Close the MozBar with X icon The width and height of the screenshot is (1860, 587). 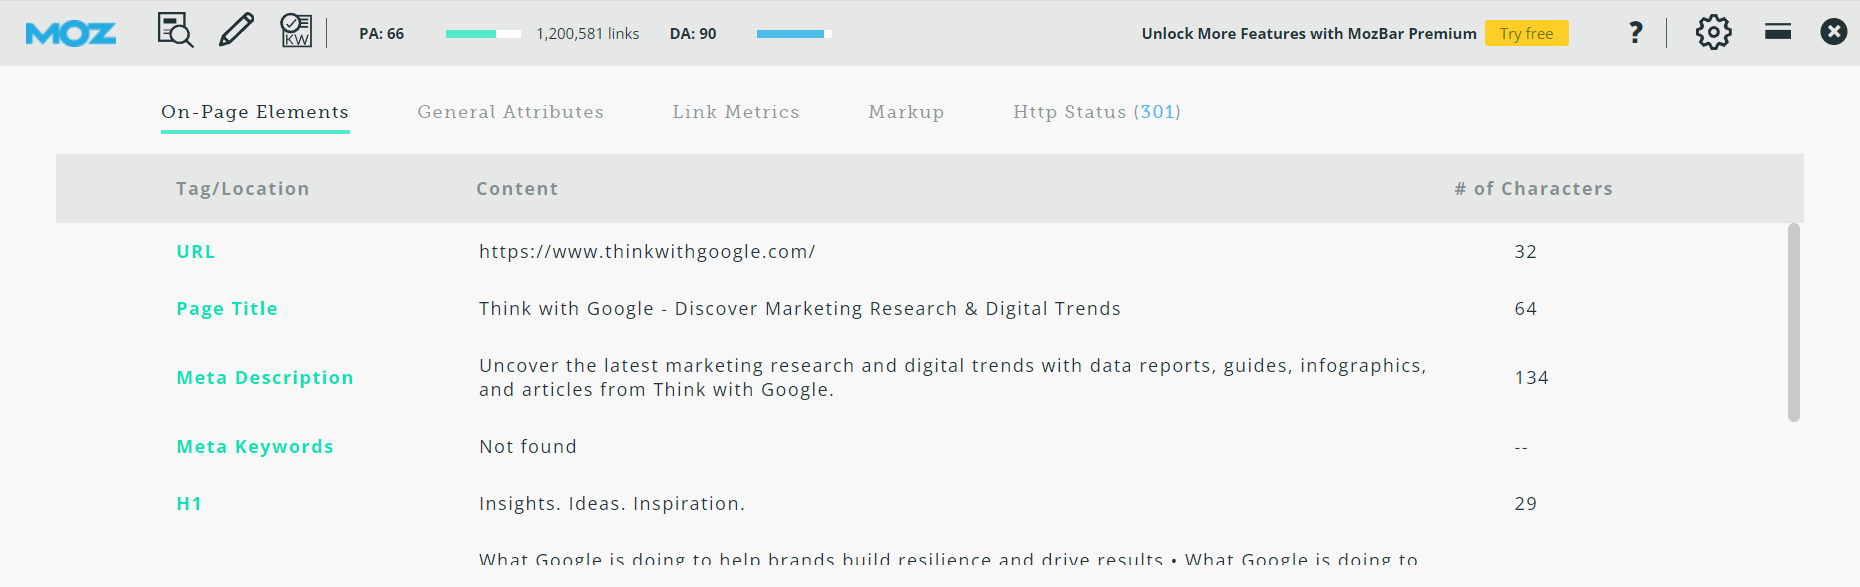(1833, 32)
